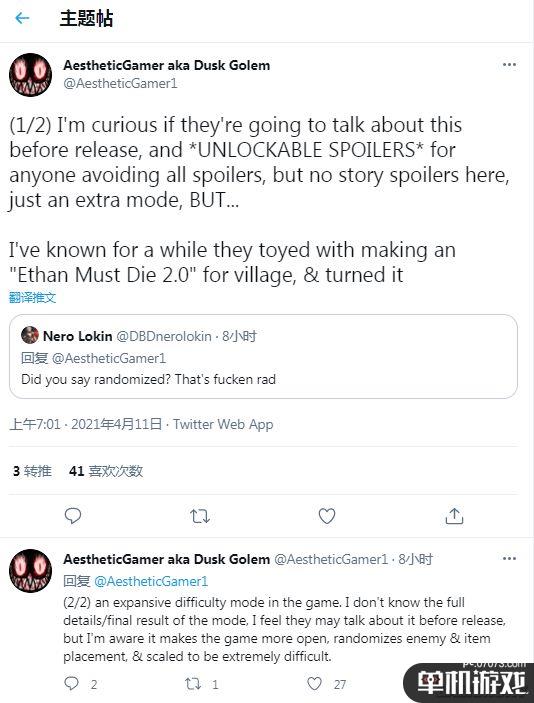Open AestheticGamer profile picture on main tweet
This screenshot has height=703, width=534.
coord(30,74)
